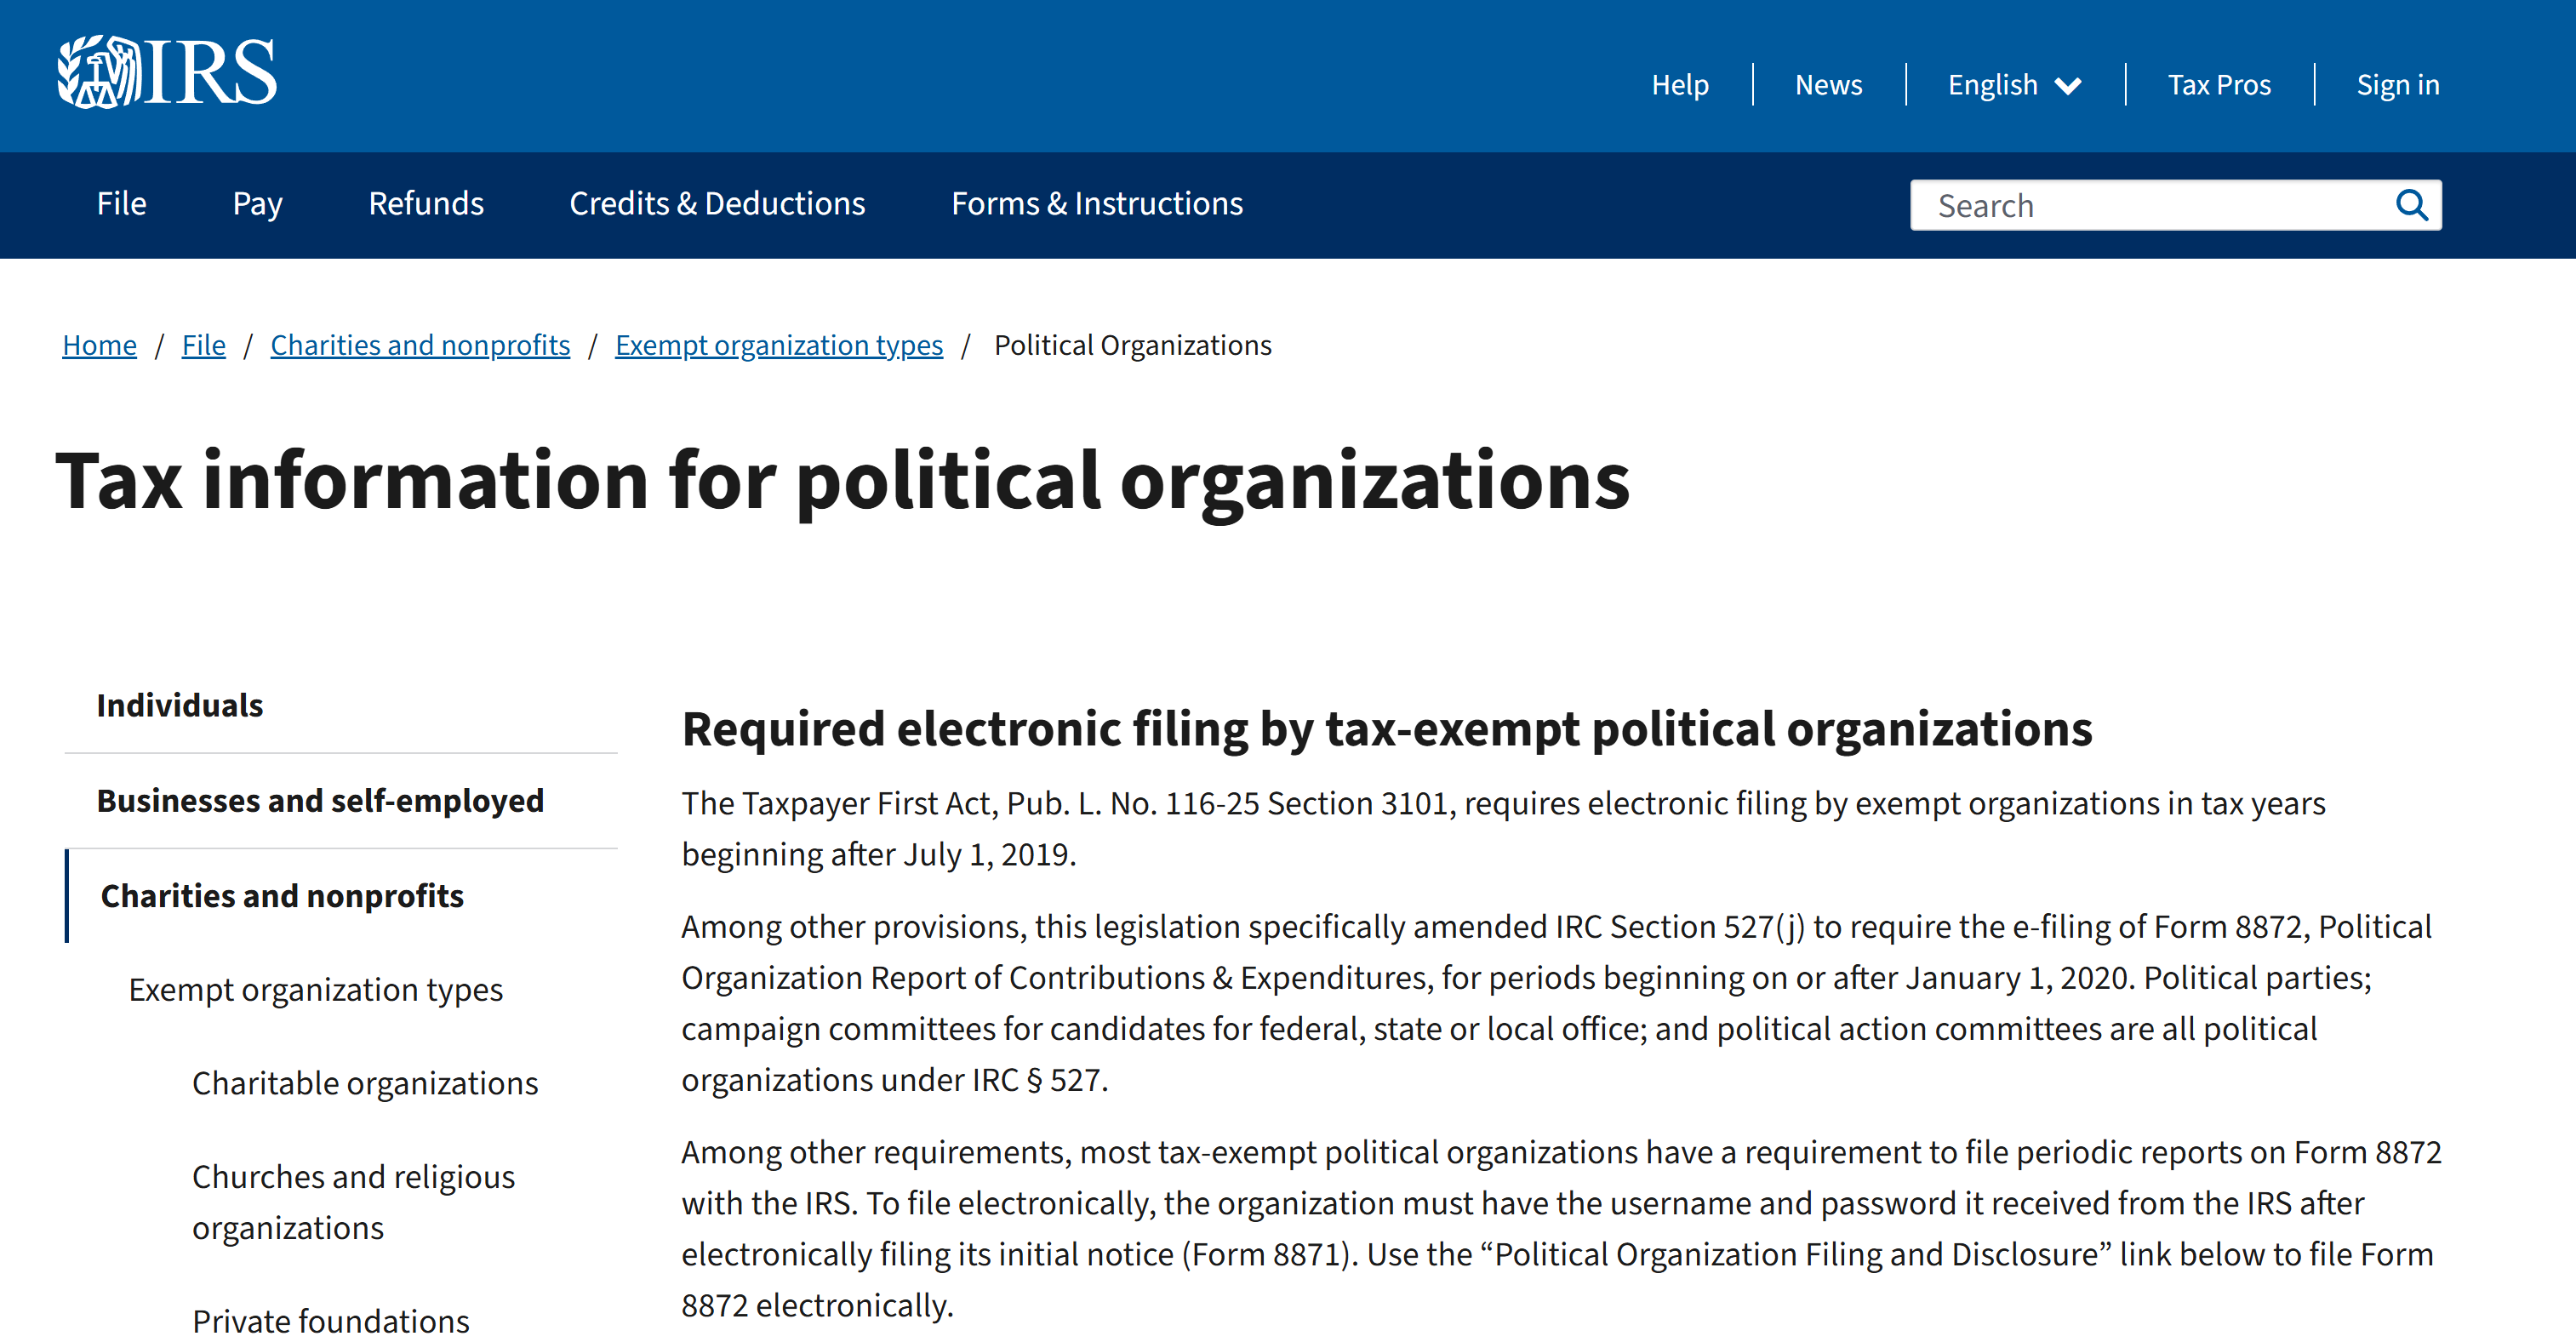Open Forms & Instructions menu
The width and height of the screenshot is (2576, 1342).
click(x=1097, y=204)
